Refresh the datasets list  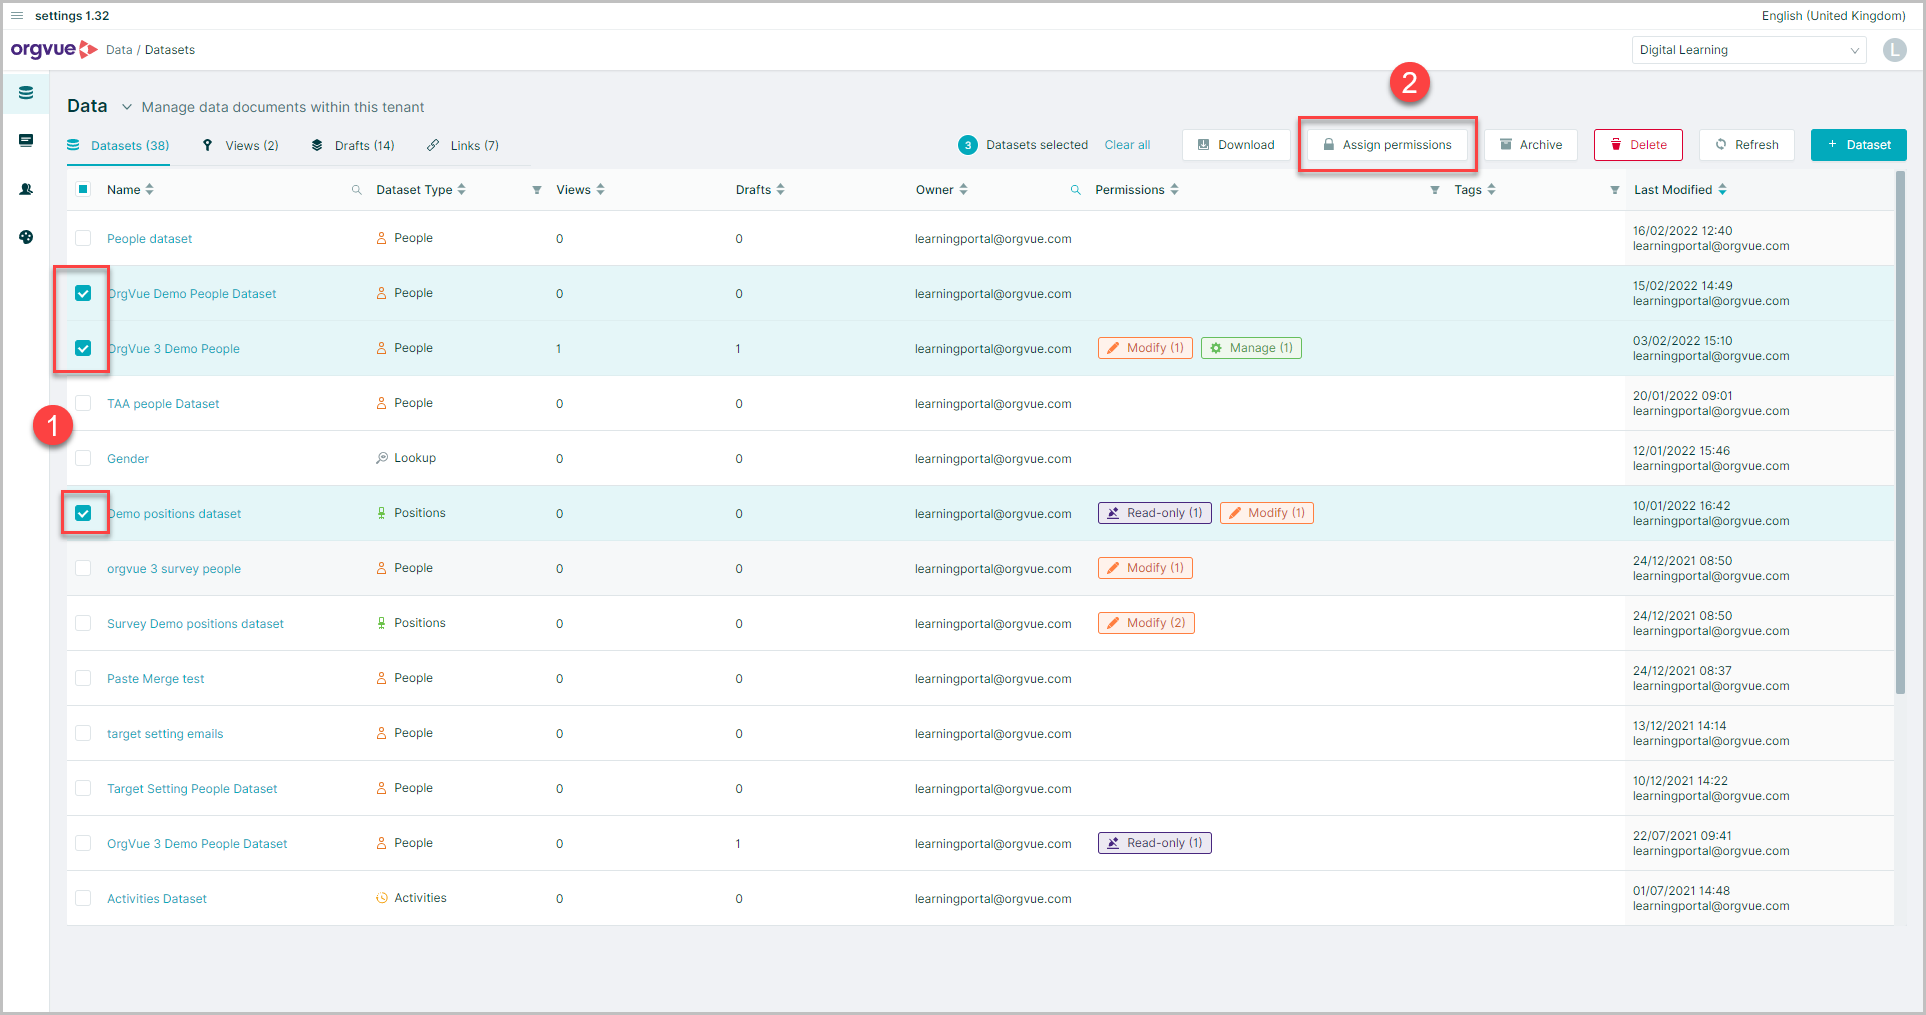pyautogui.click(x=1747, y=145)
